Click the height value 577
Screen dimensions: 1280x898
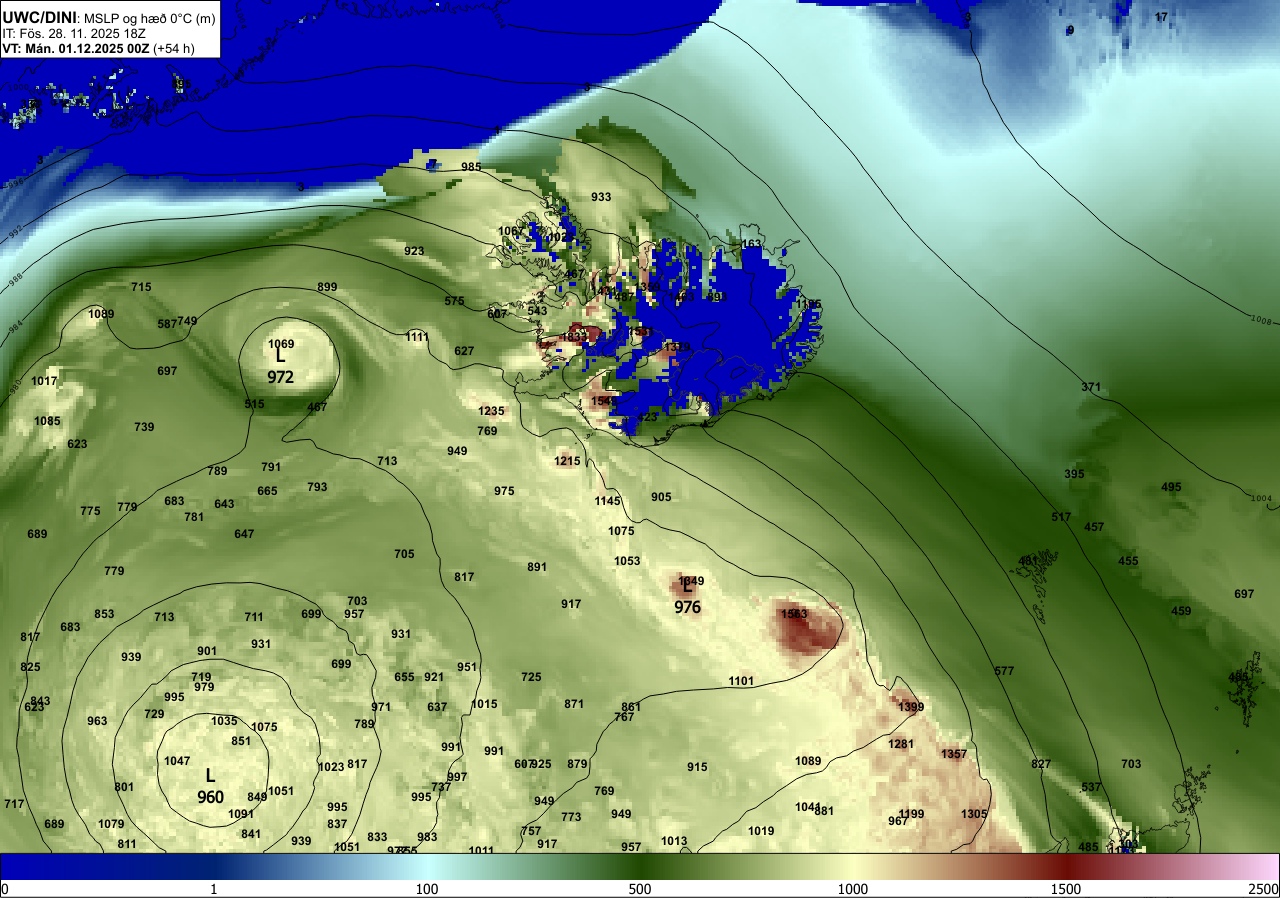pyautogui.click(x=1004, y=671)
